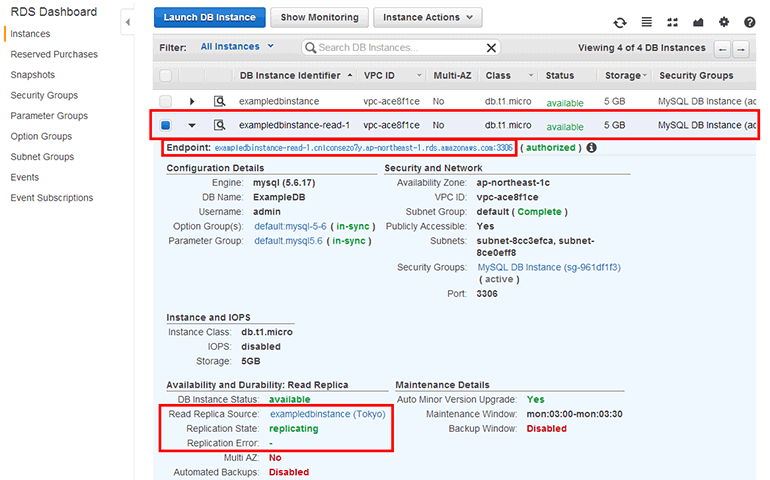Click info icon next to authorized
770x480 pixels.
click(x=591, y=148)
